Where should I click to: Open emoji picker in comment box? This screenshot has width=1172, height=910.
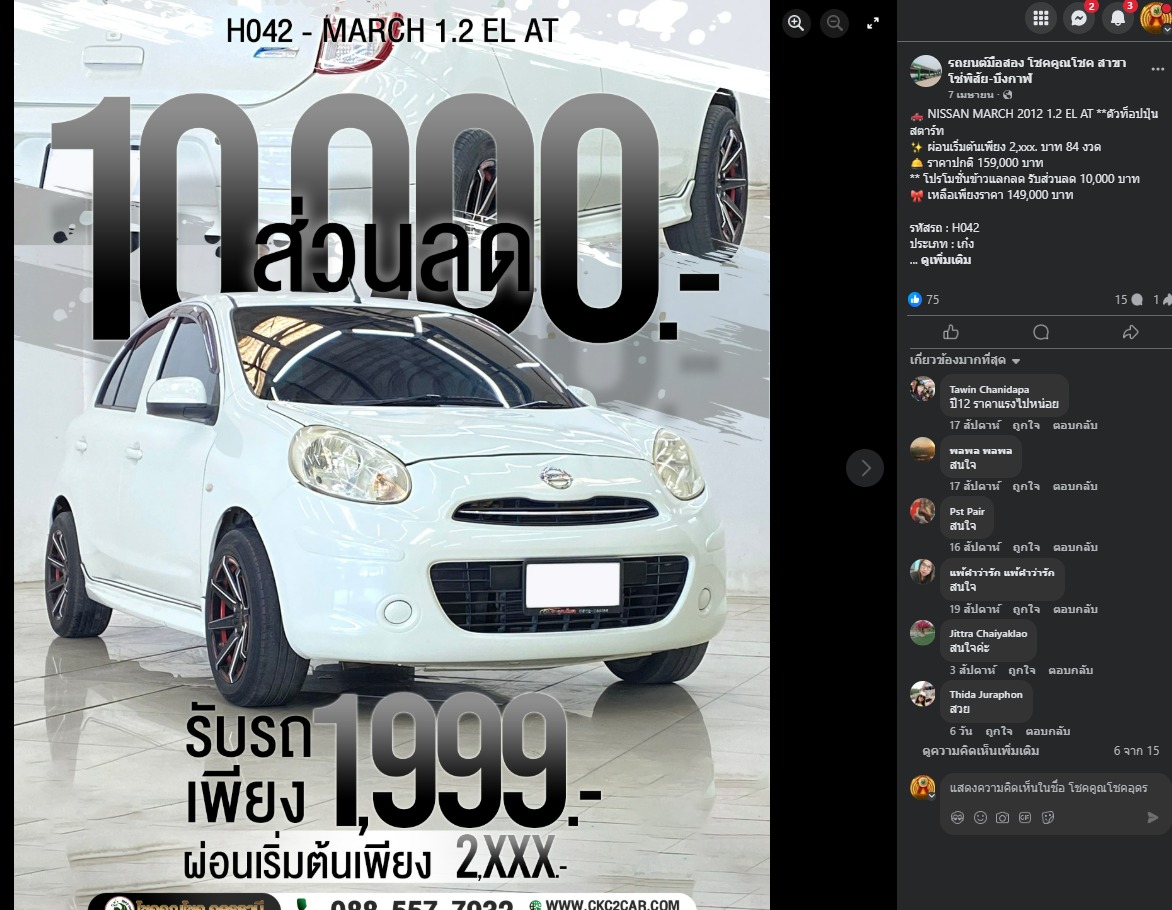[980, 817]
